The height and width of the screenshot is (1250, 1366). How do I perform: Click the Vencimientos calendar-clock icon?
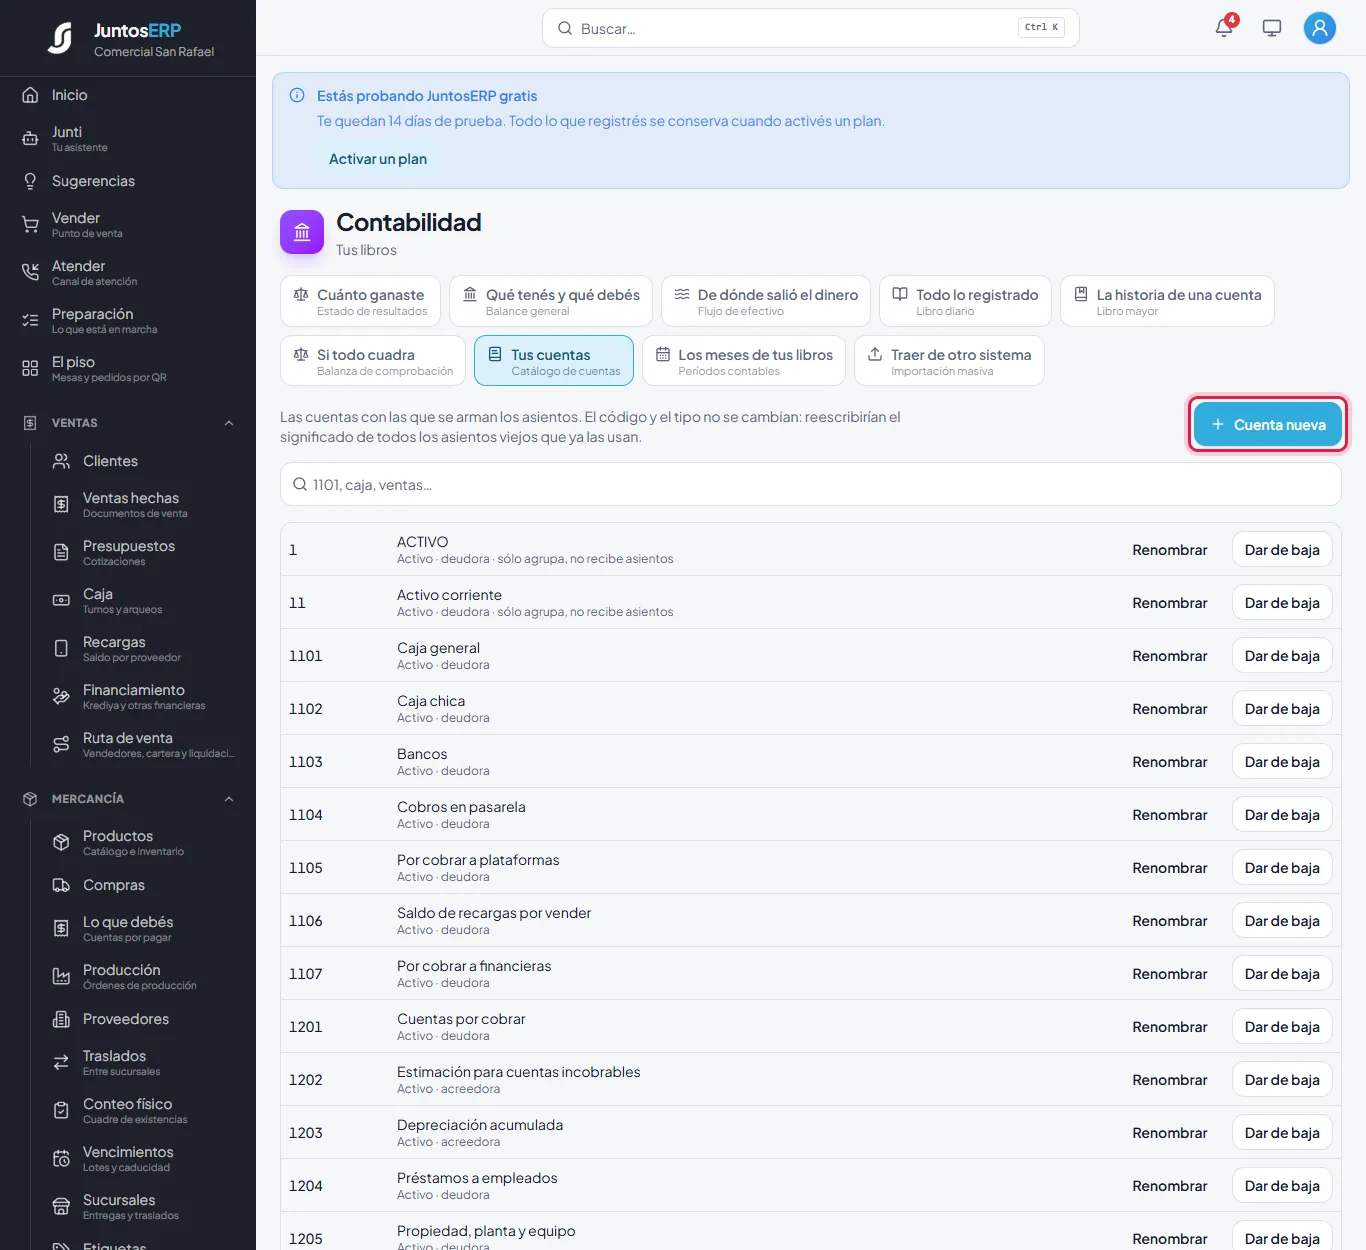pos(61,1158)
